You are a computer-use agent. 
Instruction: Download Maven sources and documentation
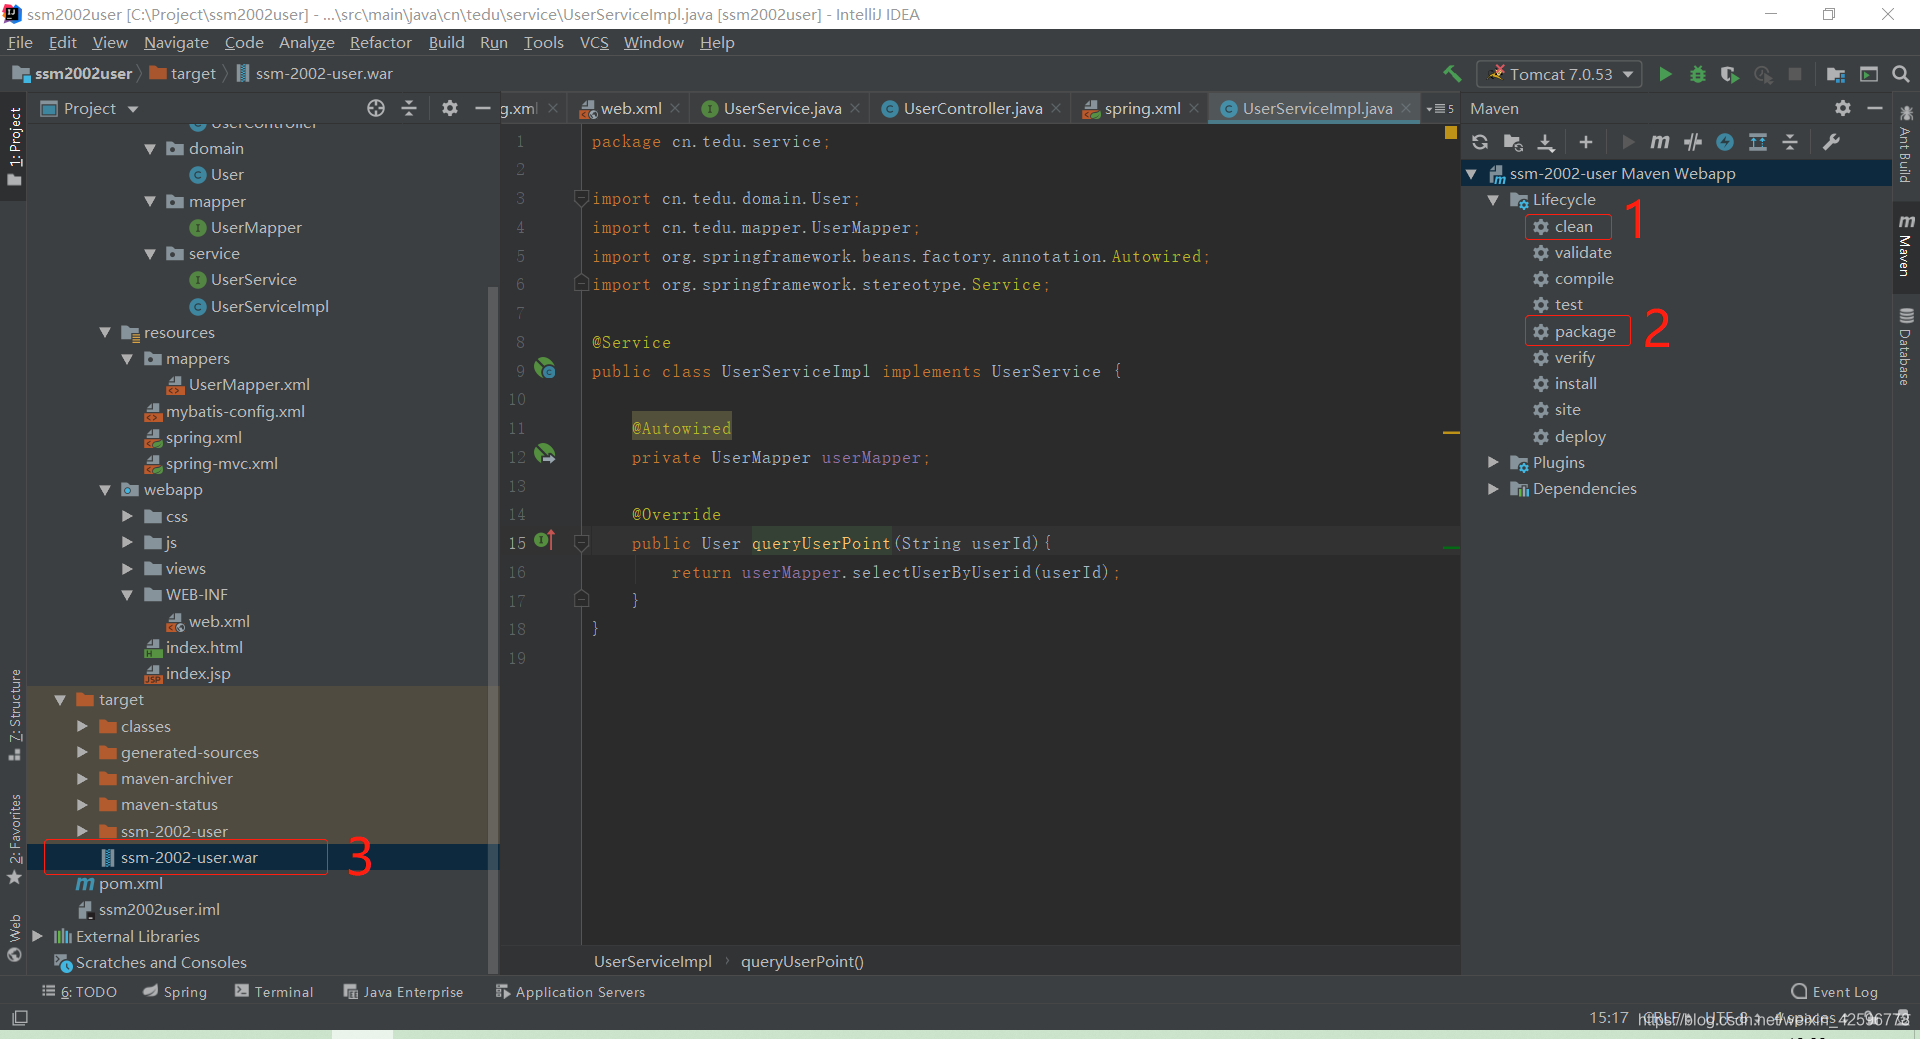(x=1546, y=142)
